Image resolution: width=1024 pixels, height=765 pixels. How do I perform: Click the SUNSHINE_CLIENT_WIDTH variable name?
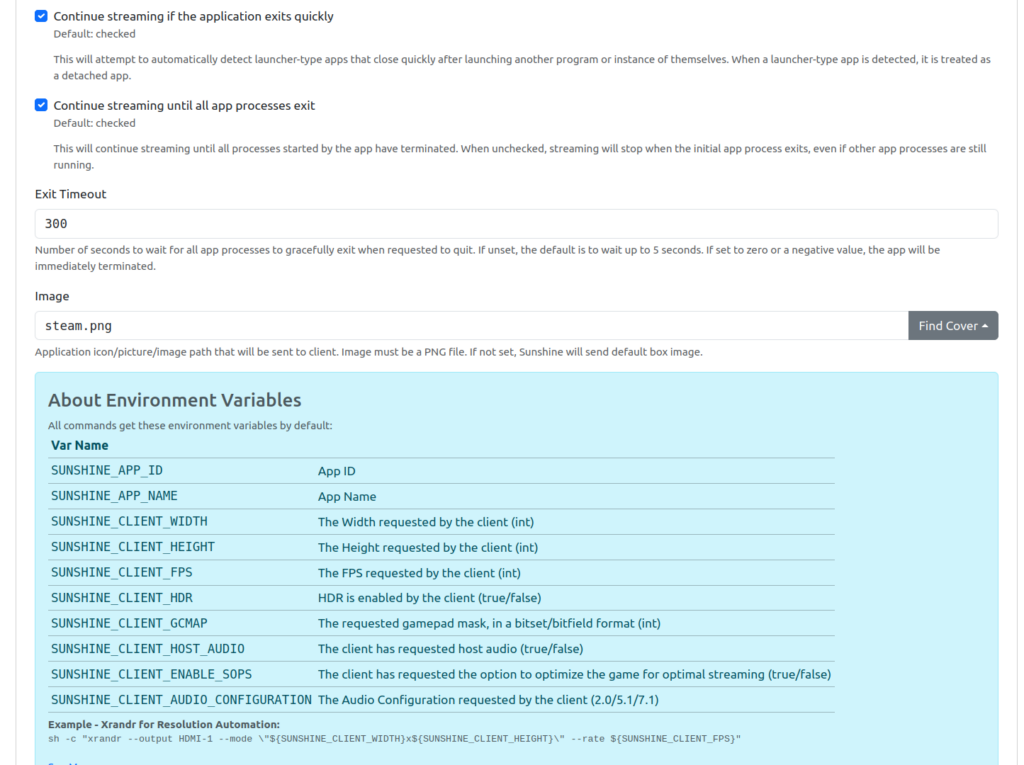[x=129, y=521]
